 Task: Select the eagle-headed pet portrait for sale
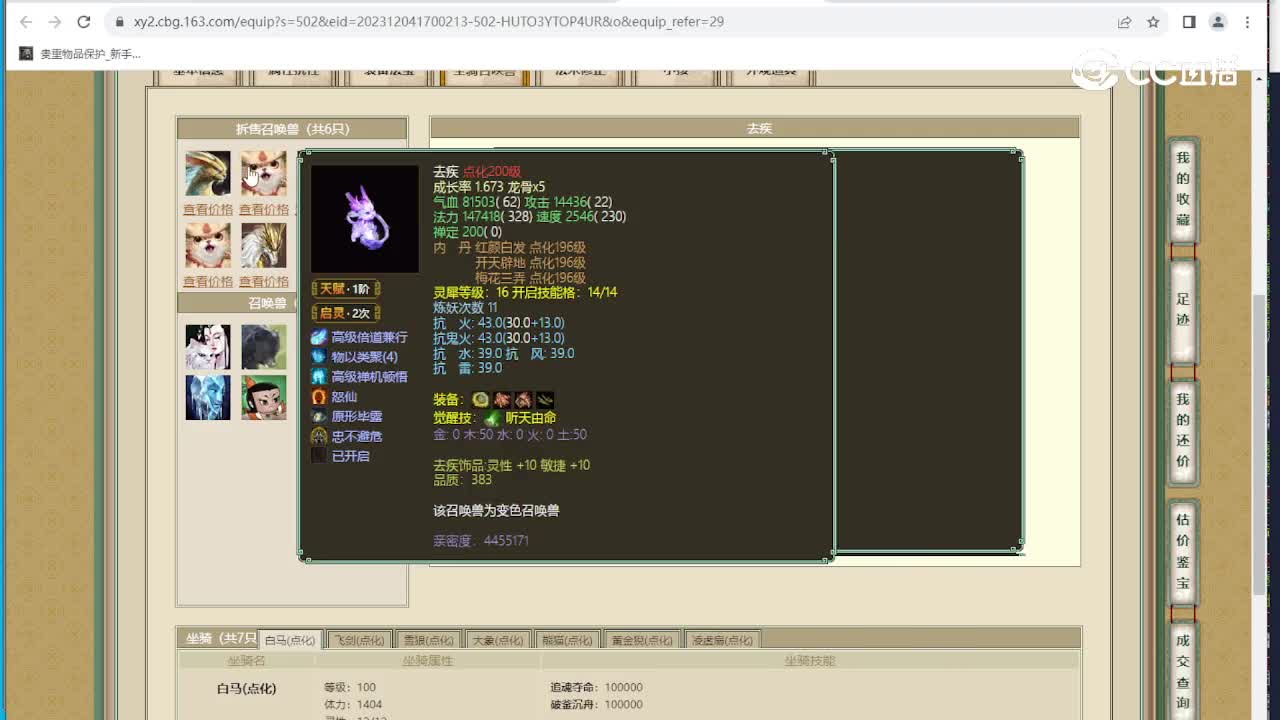tap(208, 173)
